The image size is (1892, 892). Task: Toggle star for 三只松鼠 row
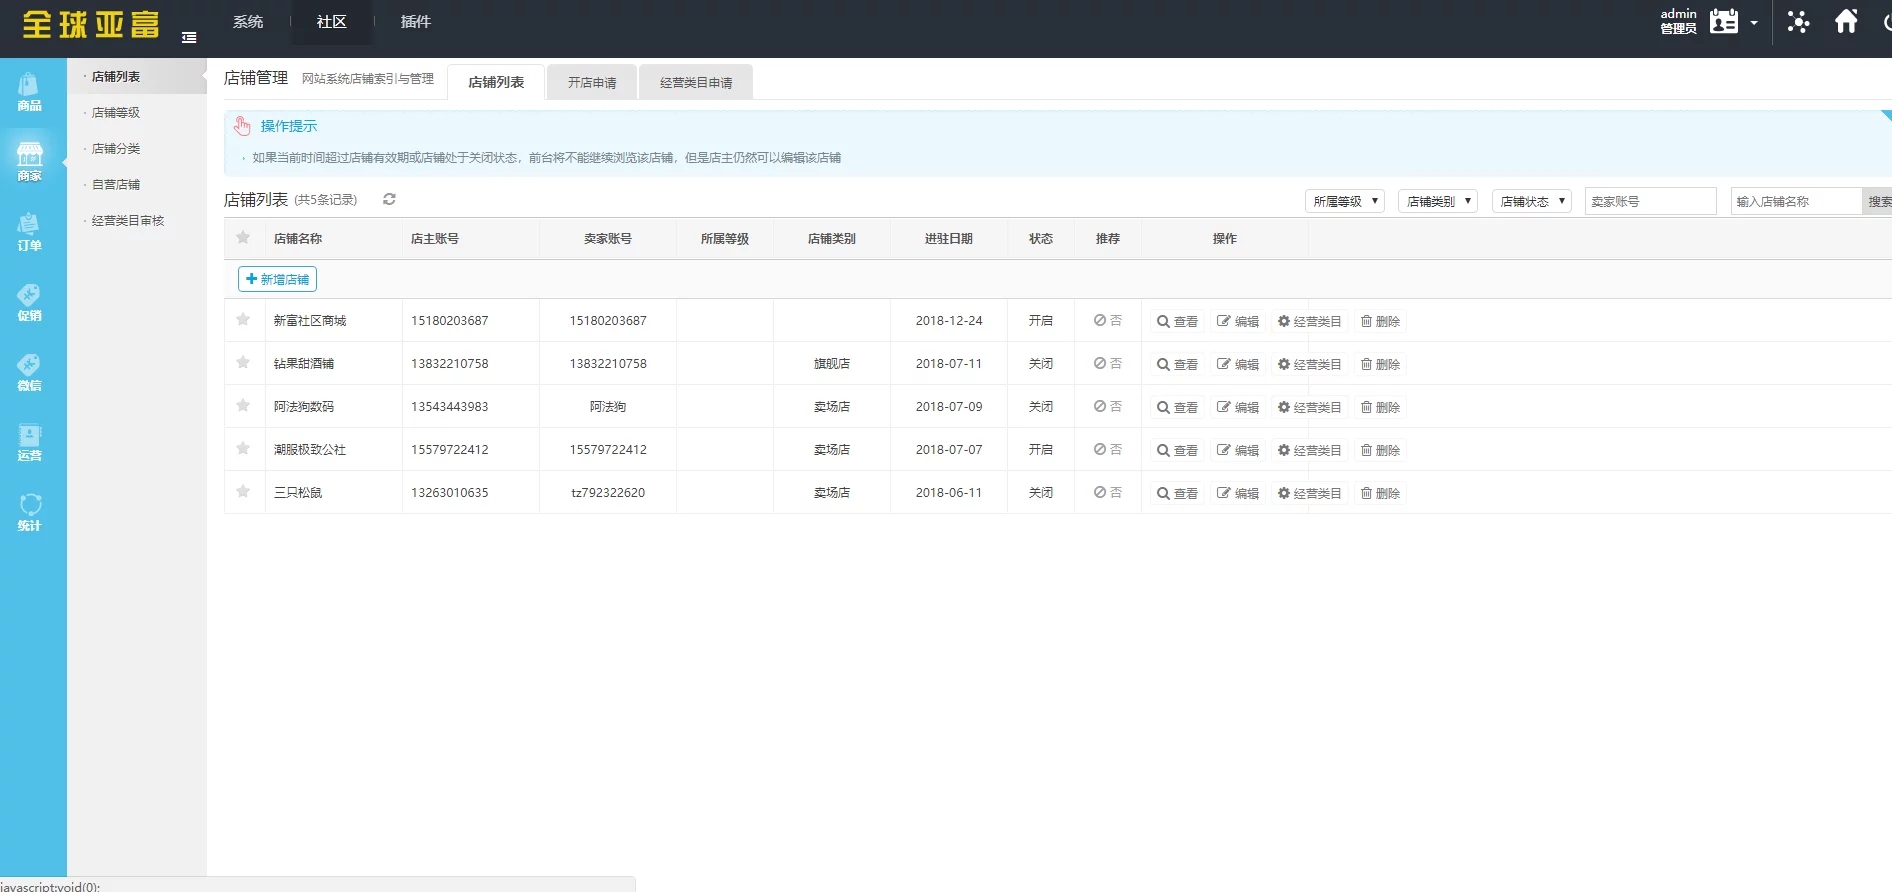(243, 492)
